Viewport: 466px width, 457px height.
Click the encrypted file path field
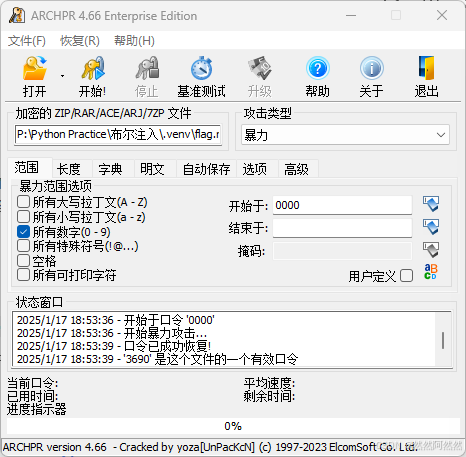click(x=118, y=135)
